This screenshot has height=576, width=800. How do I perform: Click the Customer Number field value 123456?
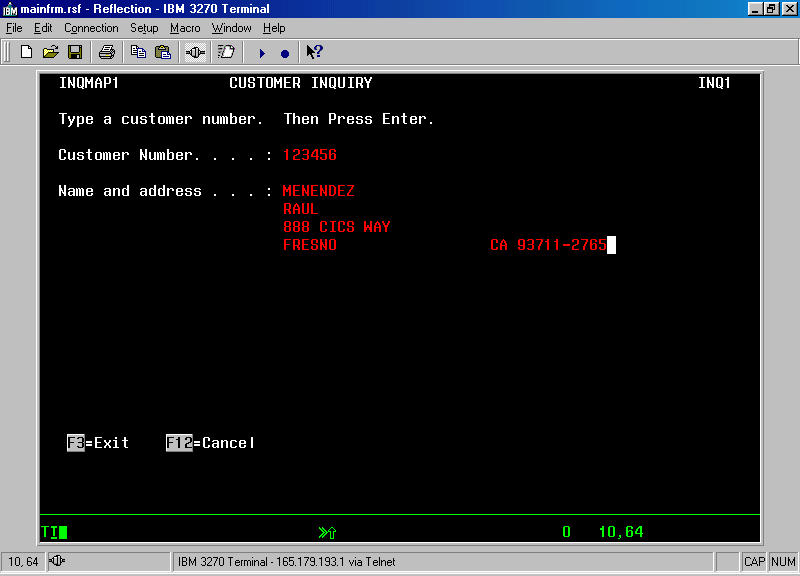pos(310,155)
